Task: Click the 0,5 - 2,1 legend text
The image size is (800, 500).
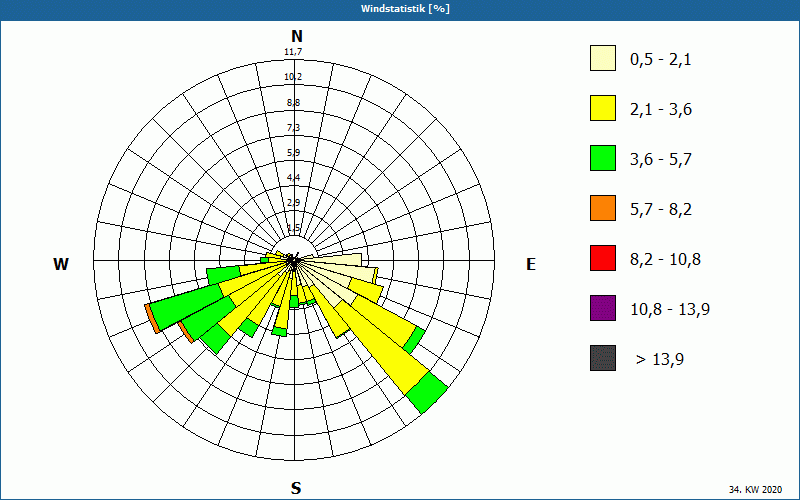Action: click(x=661, y=60)
